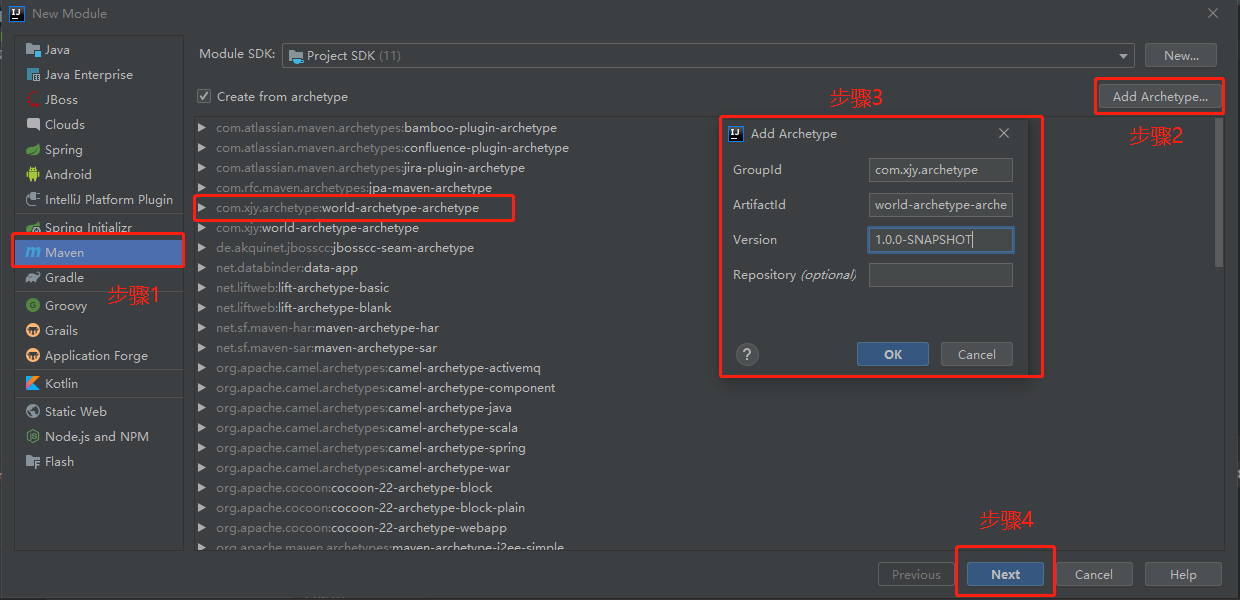Screen dimensions: 1240x600
Task: Select the camel-archetype-activemq archetype
Action: point(378,368)
